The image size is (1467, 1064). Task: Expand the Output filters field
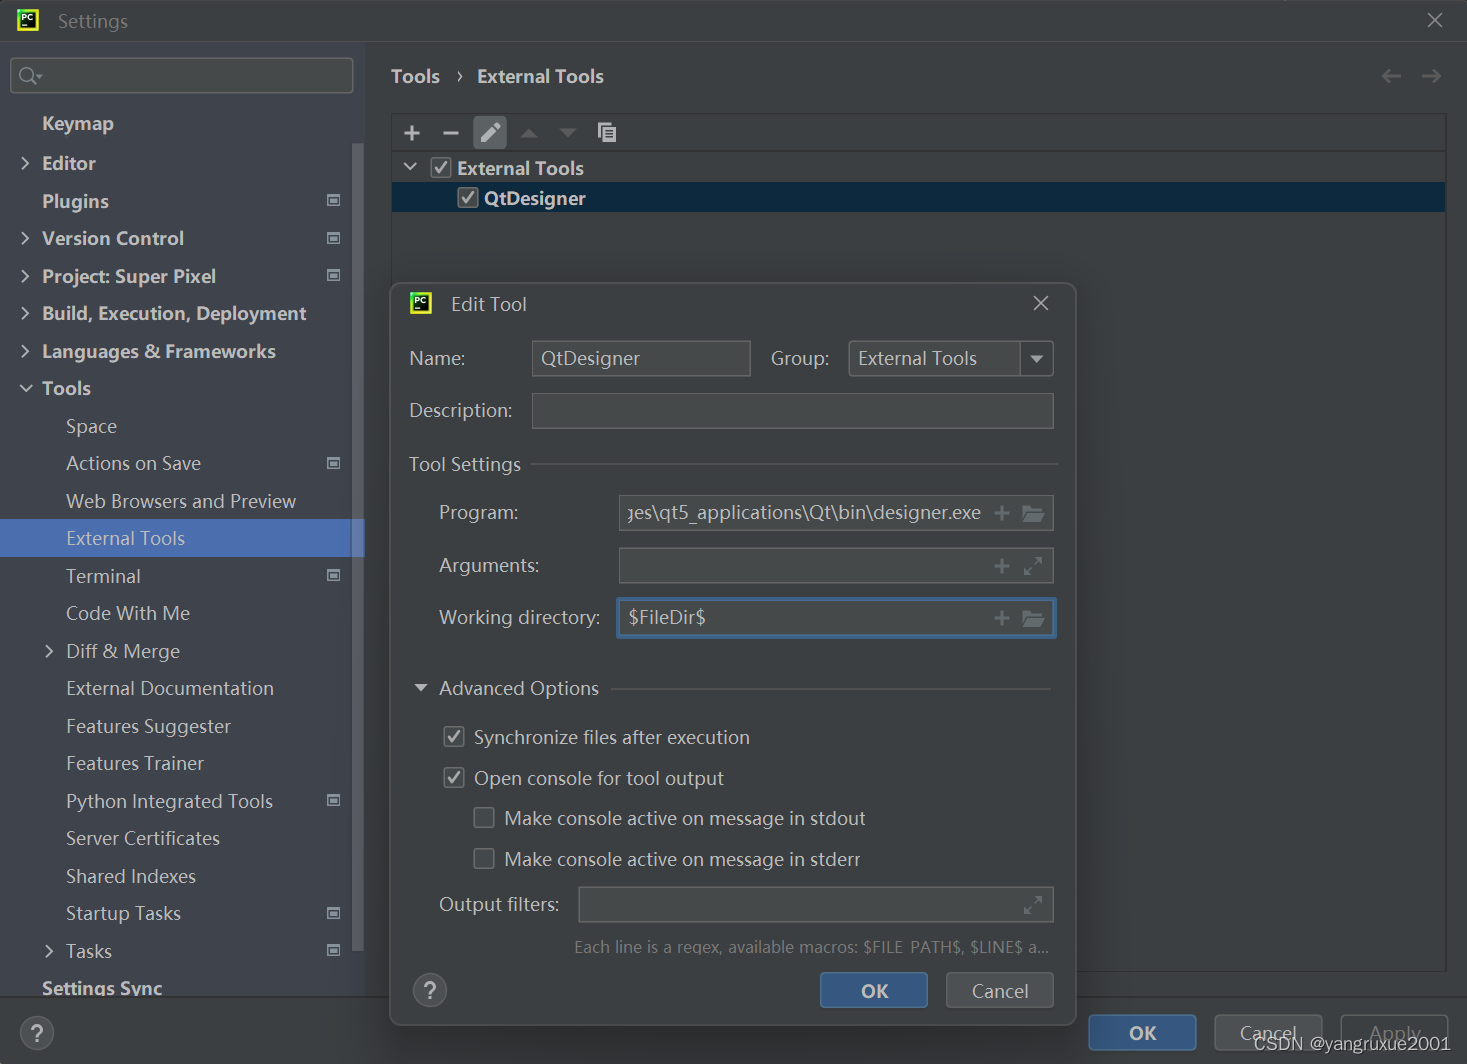click(1033, 905)
